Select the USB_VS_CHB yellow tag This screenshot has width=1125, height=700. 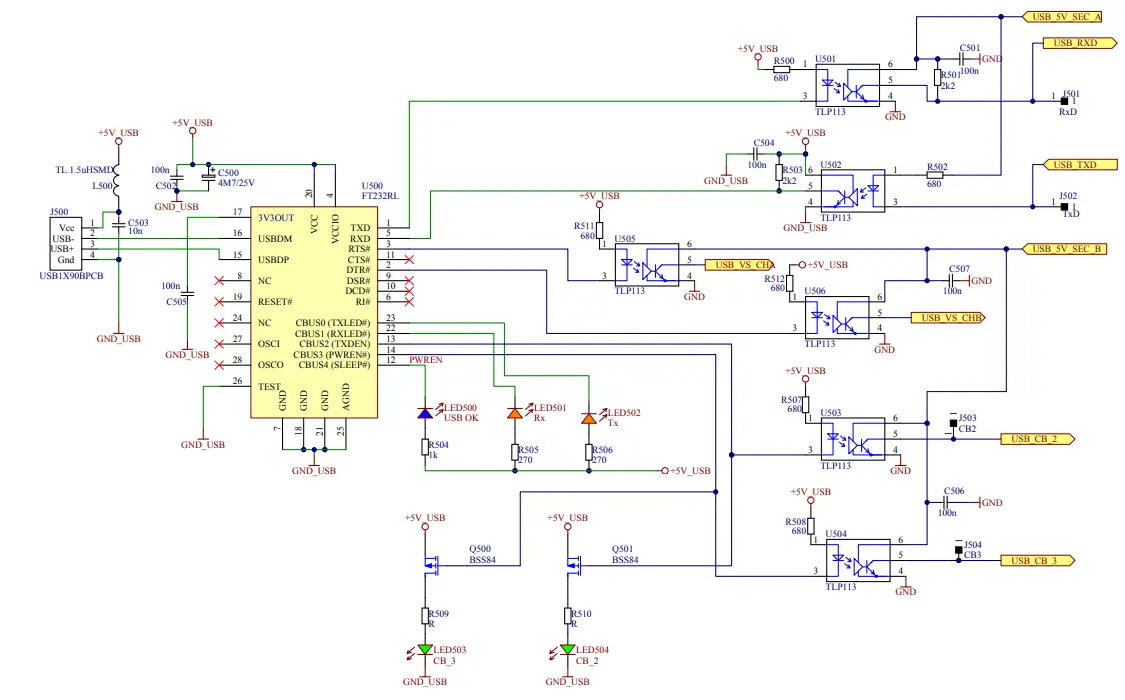click(x=949, y=319)
